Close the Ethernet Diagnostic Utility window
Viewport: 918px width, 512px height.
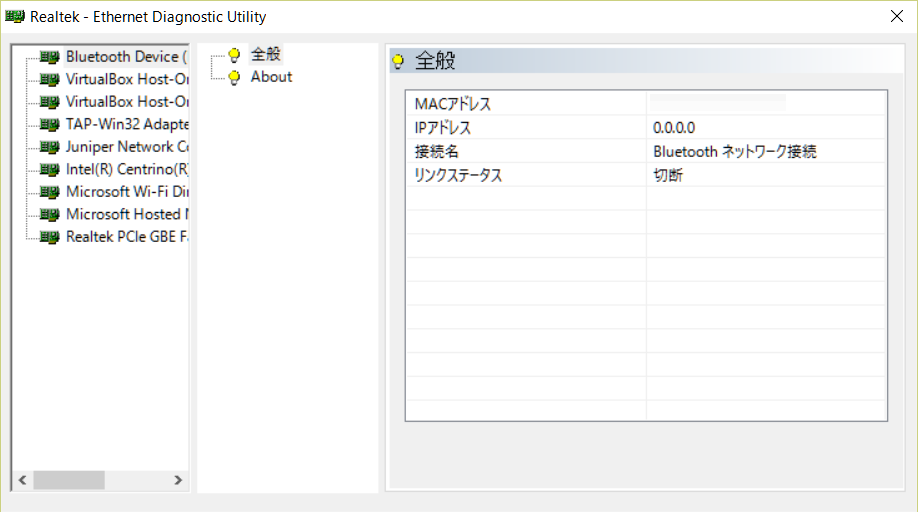click(x=896, y=16)
